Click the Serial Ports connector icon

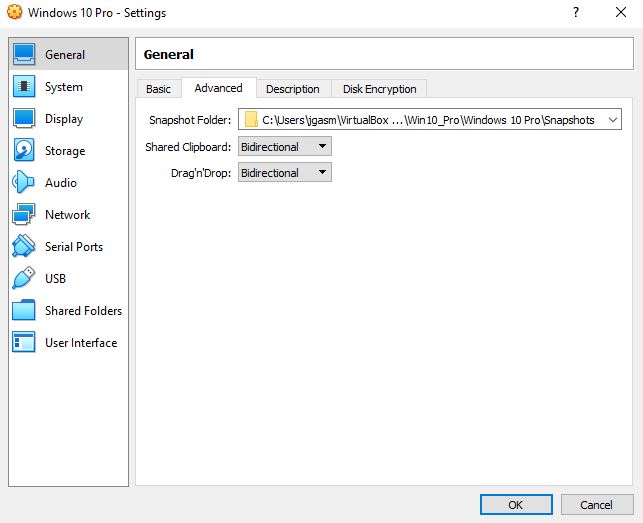pyautogui.click(x=23, y=246)
